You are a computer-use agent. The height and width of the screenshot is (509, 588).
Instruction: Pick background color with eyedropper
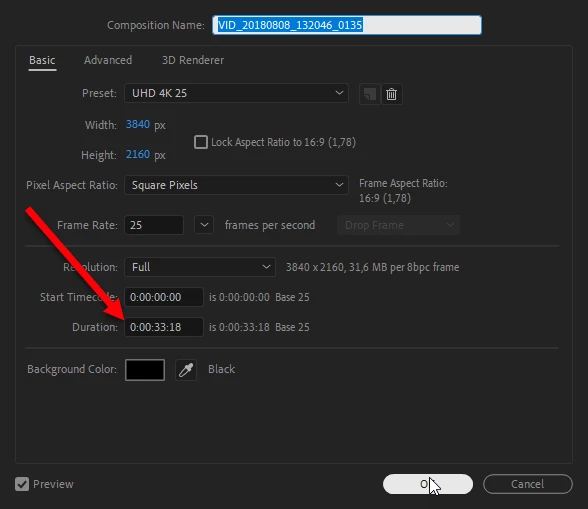tap(186, 370)
